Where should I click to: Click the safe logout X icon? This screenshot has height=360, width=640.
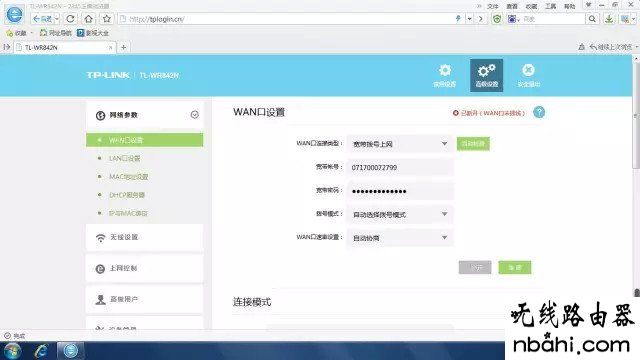tap(528, 70)
